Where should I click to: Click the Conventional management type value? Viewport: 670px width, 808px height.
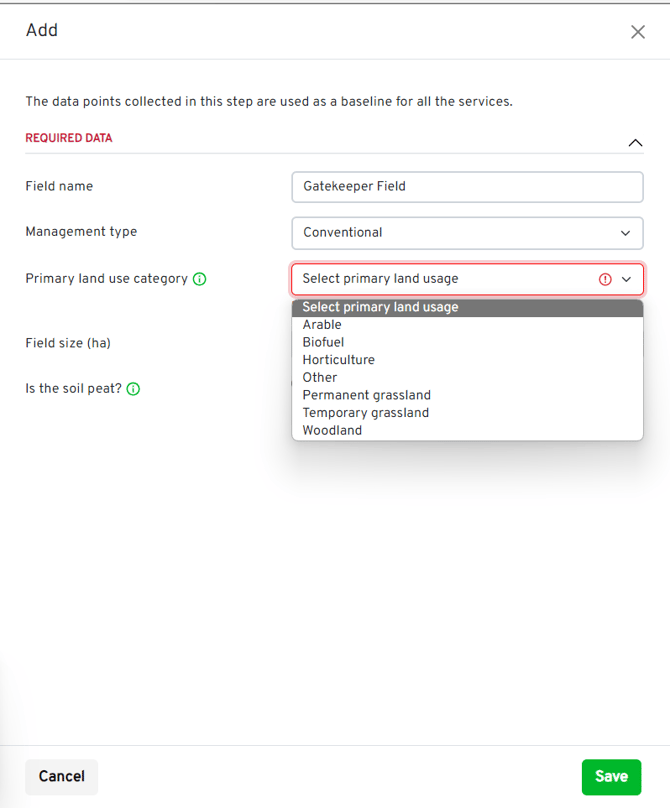point(343,233)
